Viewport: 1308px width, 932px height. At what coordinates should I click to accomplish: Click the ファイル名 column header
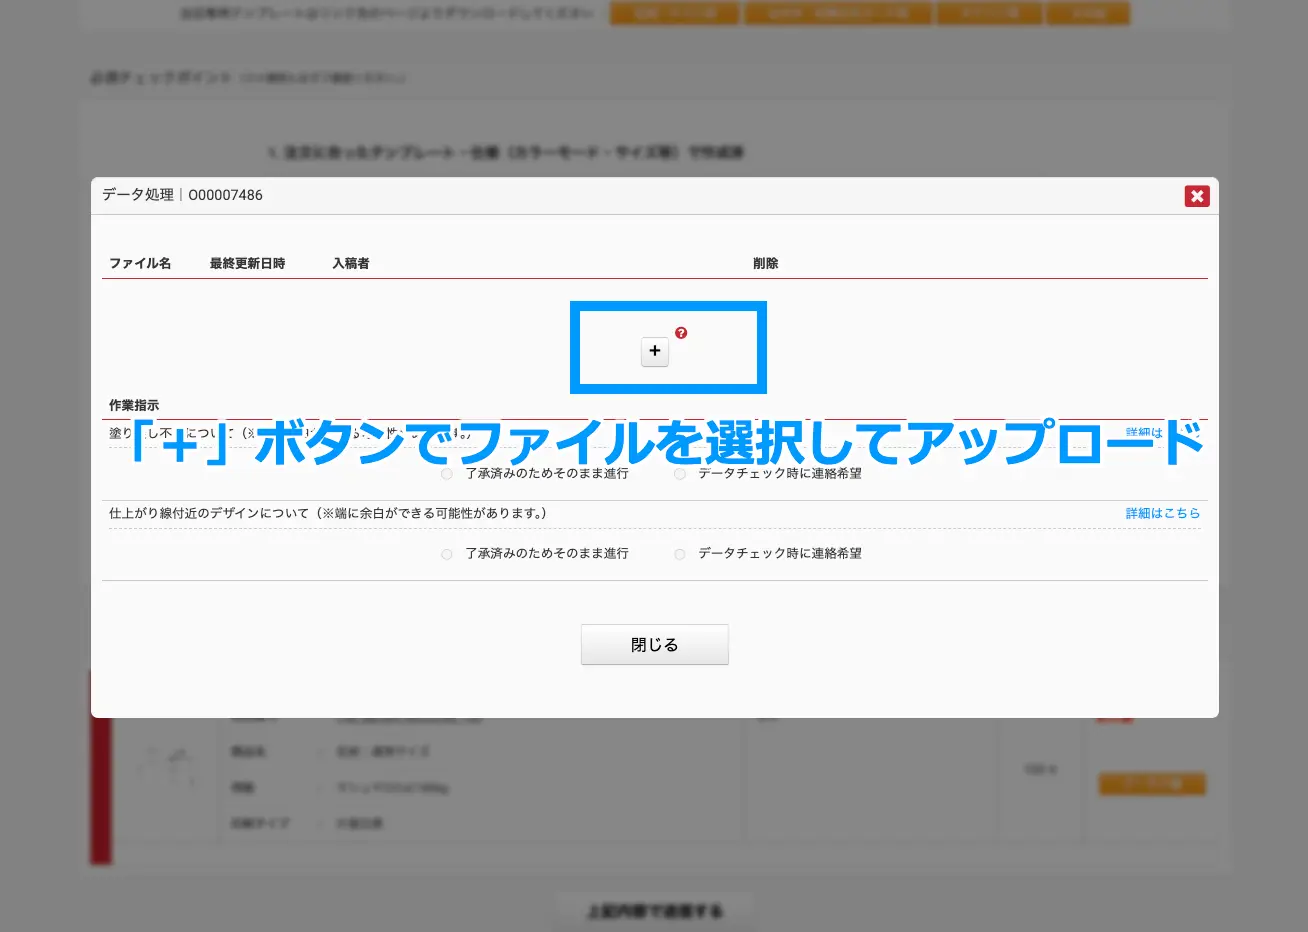[x=140, y=263]
